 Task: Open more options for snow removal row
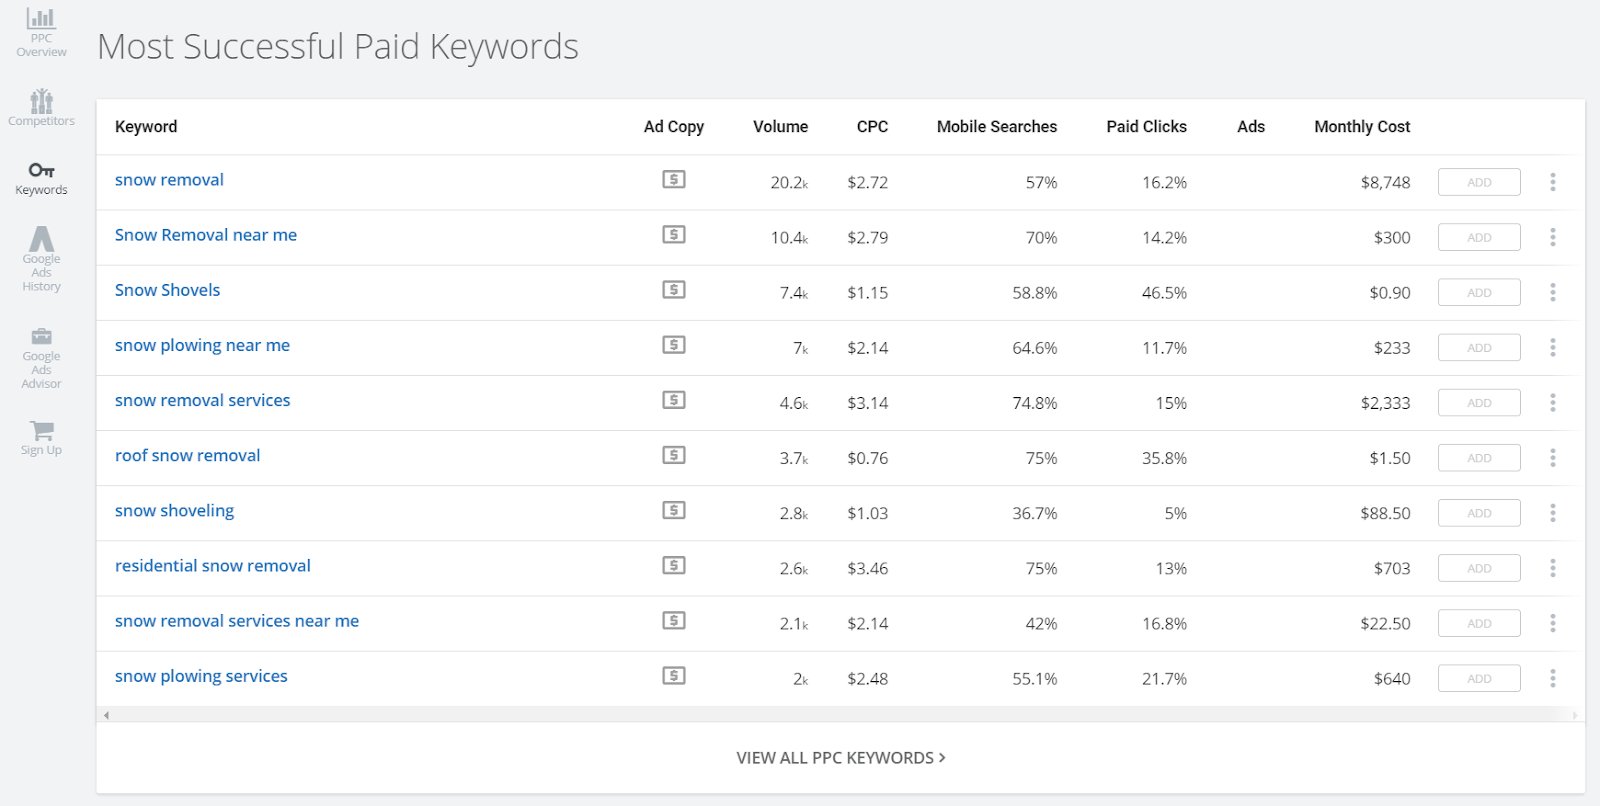(1552, 182)
